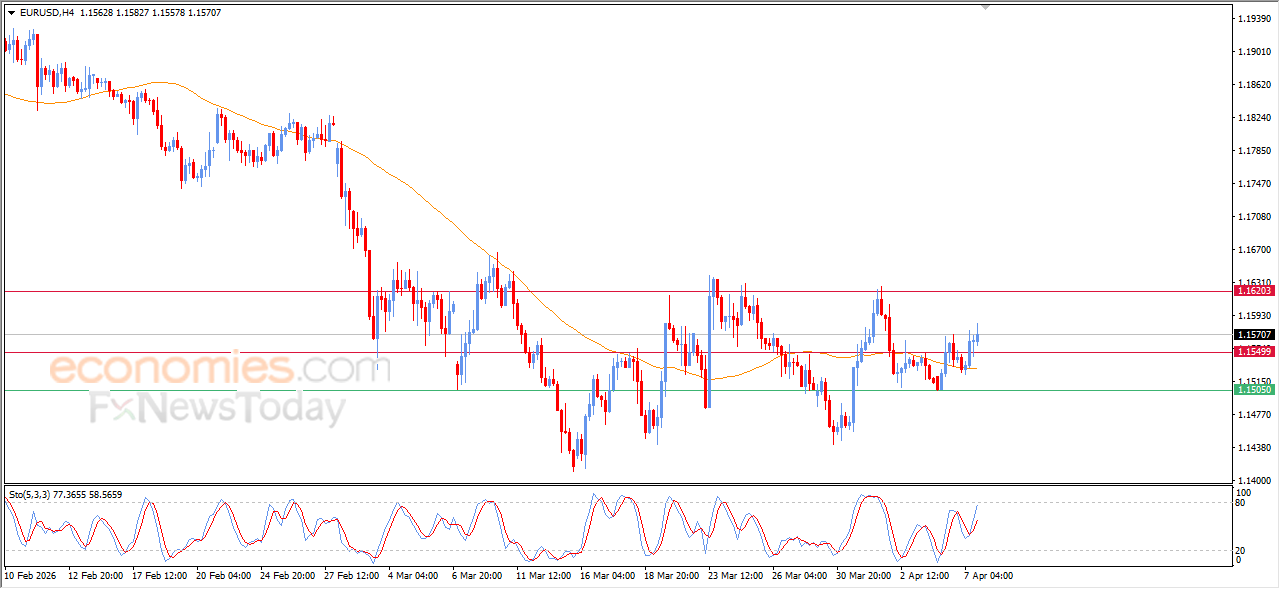Click the Sto(5,3,3) indicator label

click(33, 495)
